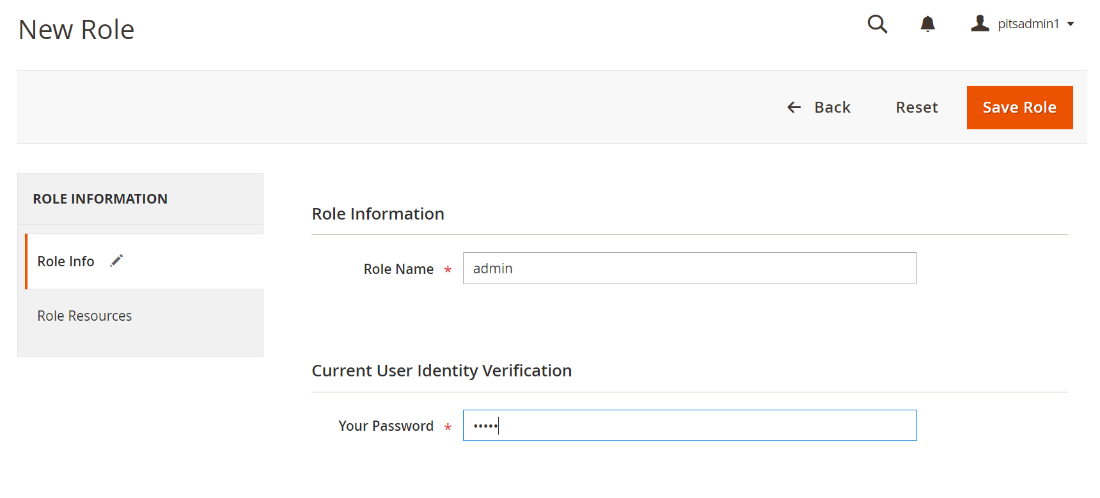The image size is (1100, 498).
Task: Click the Role Information section heading
Action: pos(378,214)
